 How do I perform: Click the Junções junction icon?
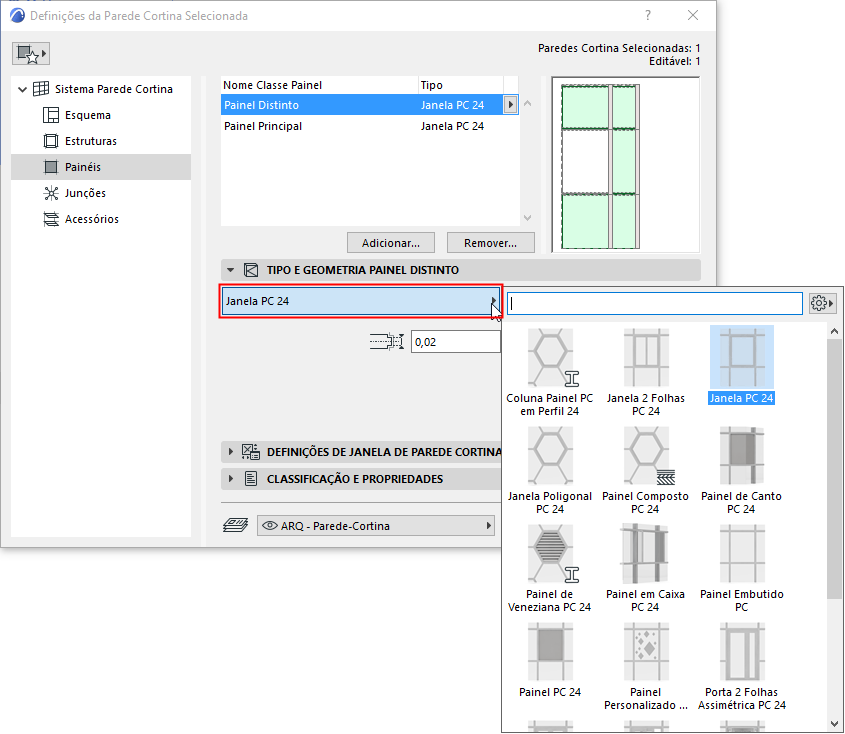51,193
